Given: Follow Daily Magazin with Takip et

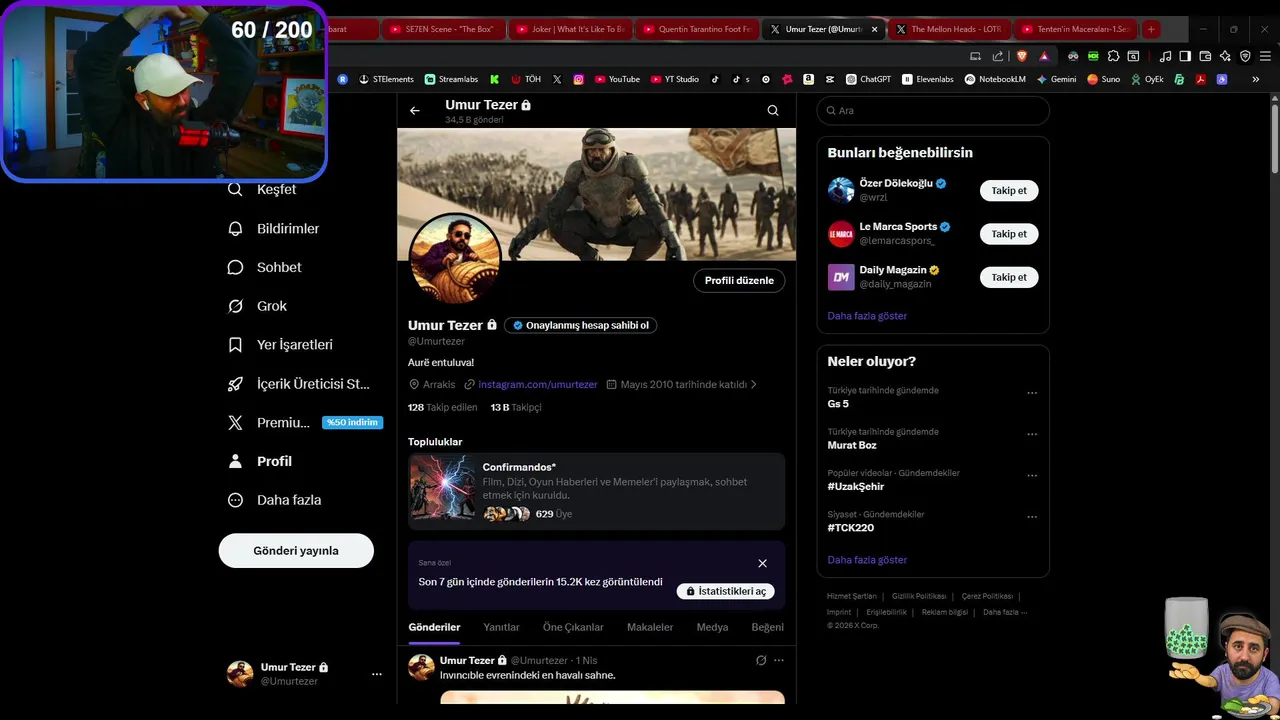Looking at the screenshot, I should coord(1009,277).
